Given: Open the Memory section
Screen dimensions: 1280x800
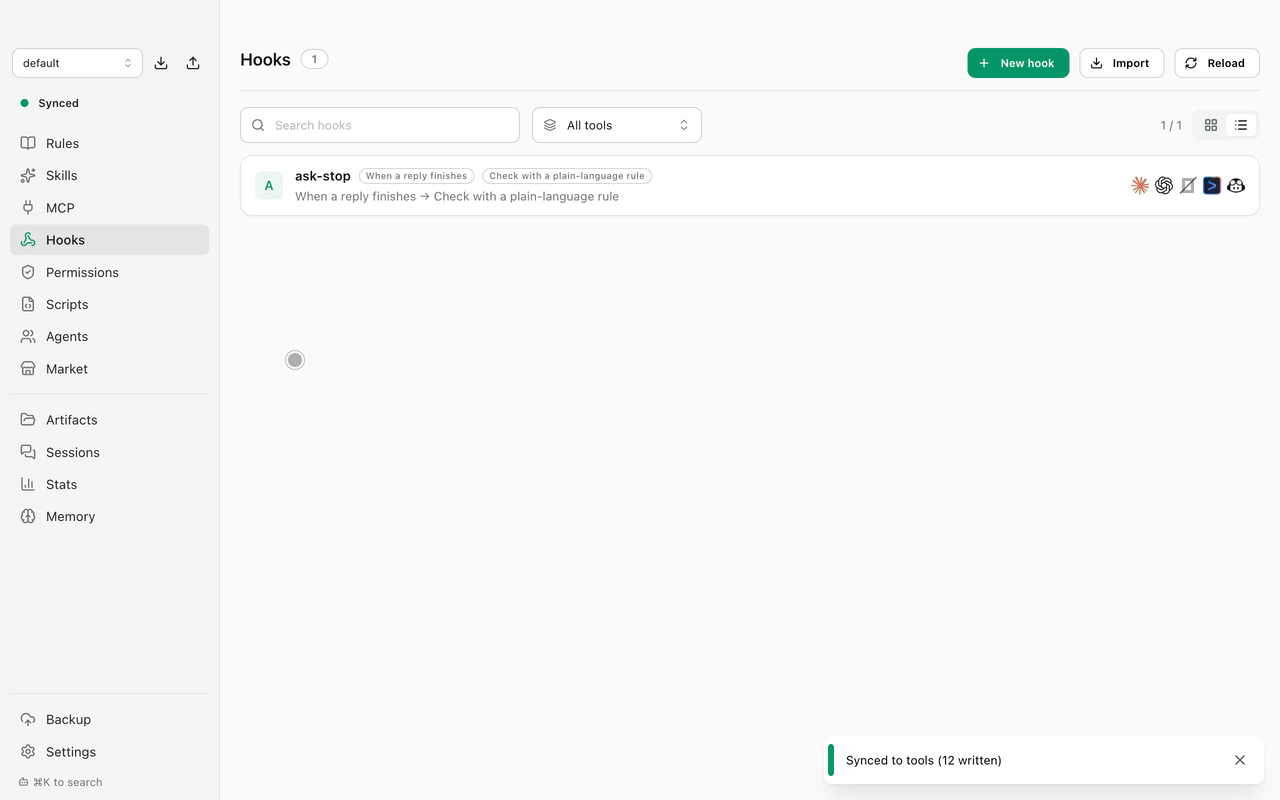Looking at the screenshot, I should click(109, 516).
